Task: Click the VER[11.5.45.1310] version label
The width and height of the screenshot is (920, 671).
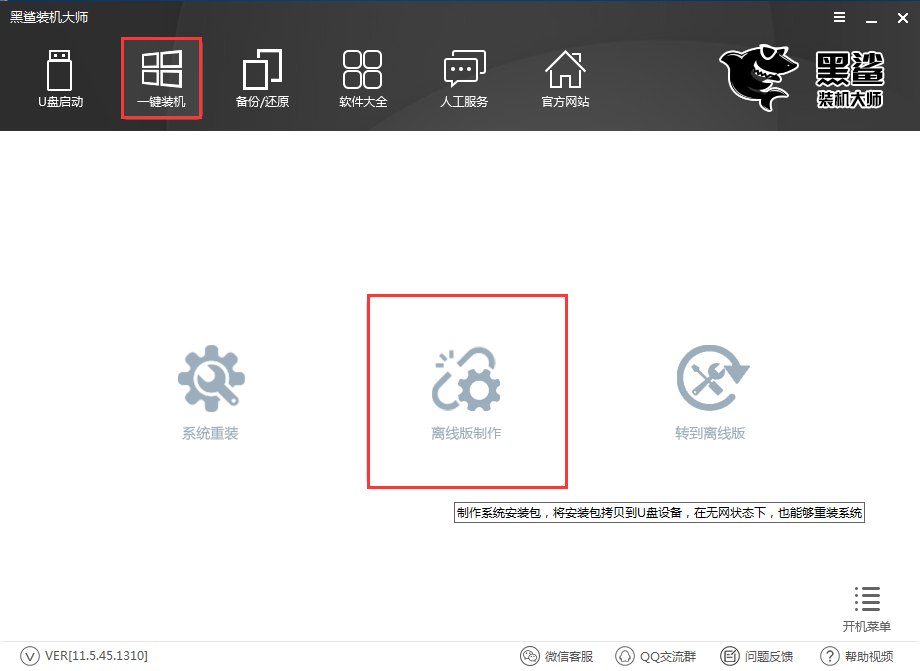Action: pos(96,656)
